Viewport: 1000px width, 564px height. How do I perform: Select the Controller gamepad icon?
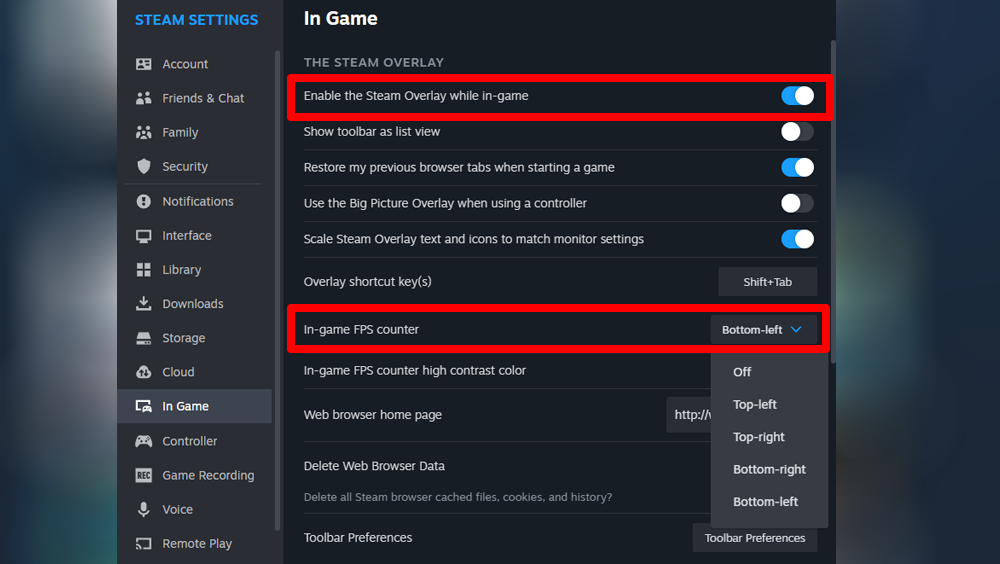(x=144, y=441)
